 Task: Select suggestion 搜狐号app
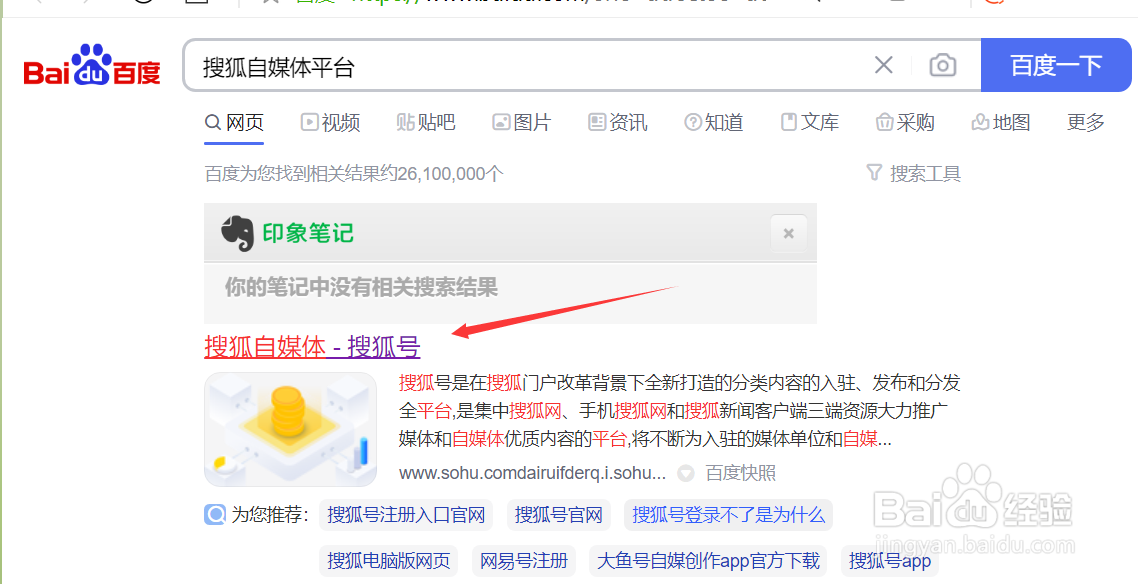click(x=890, y=561)
